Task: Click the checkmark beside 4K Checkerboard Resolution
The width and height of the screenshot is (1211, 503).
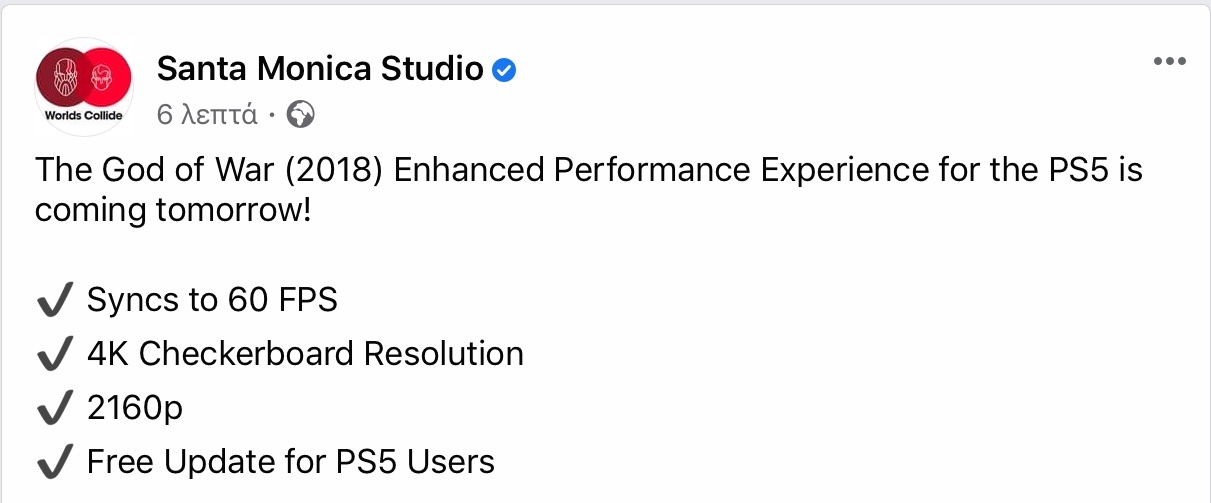Action: click(x=54, y=354)
